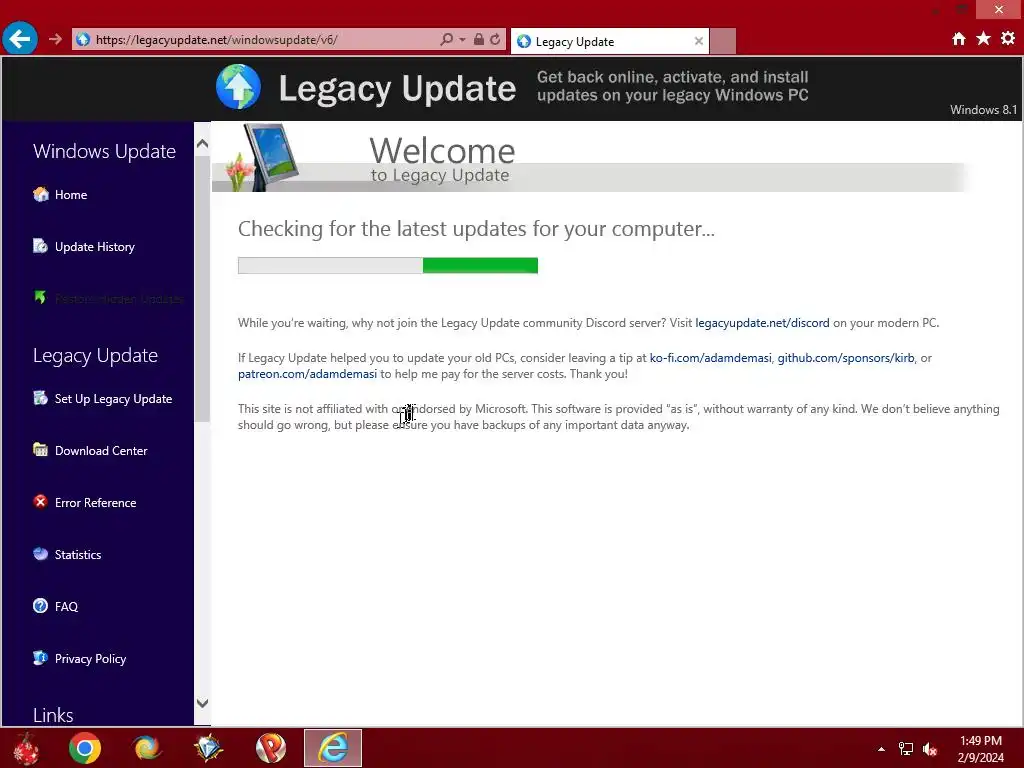Open a new blank tab
This screenshot has width=1024, height=768.
coord(723,41)
